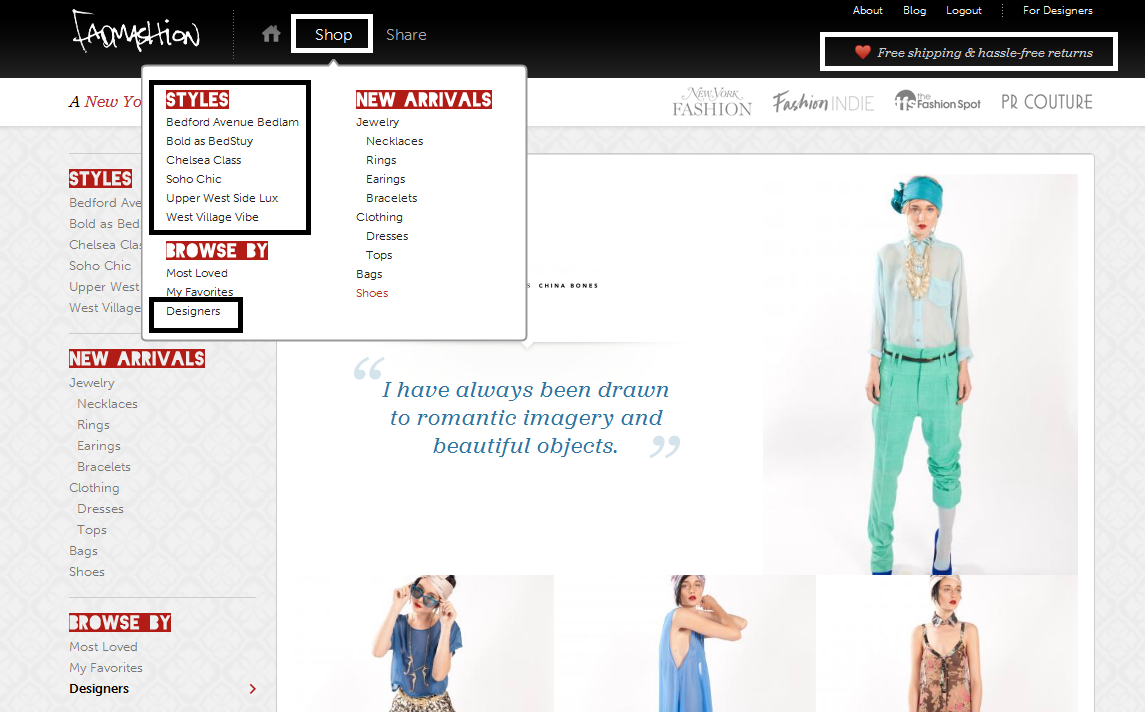Open the floral camisole top photo
This screenshot has width=1145, height=712.
pos(947,643)
